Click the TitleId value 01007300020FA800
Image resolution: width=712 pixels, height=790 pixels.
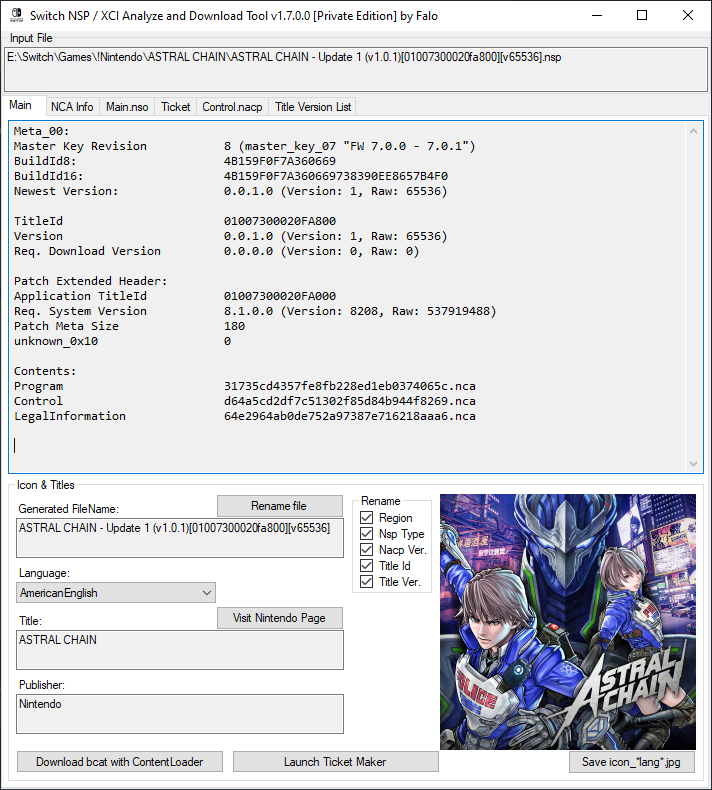pyautogui.click(x=280, y=221)
